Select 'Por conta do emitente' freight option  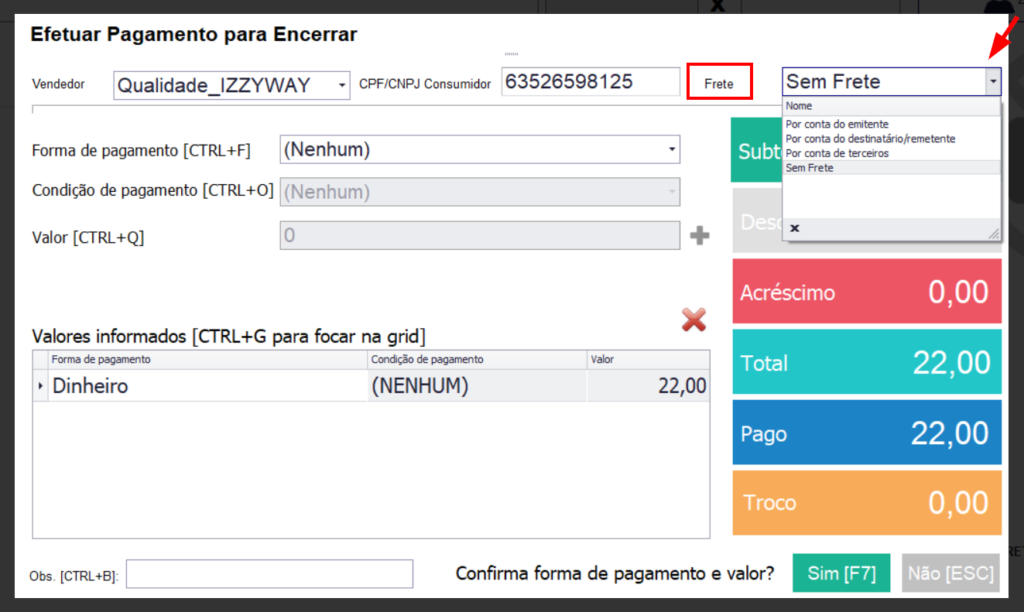pos(836,124)
